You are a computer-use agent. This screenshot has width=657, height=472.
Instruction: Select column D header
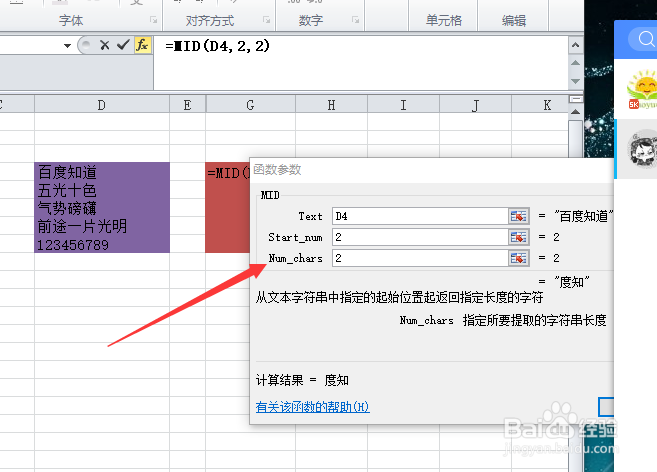(102, 105)
